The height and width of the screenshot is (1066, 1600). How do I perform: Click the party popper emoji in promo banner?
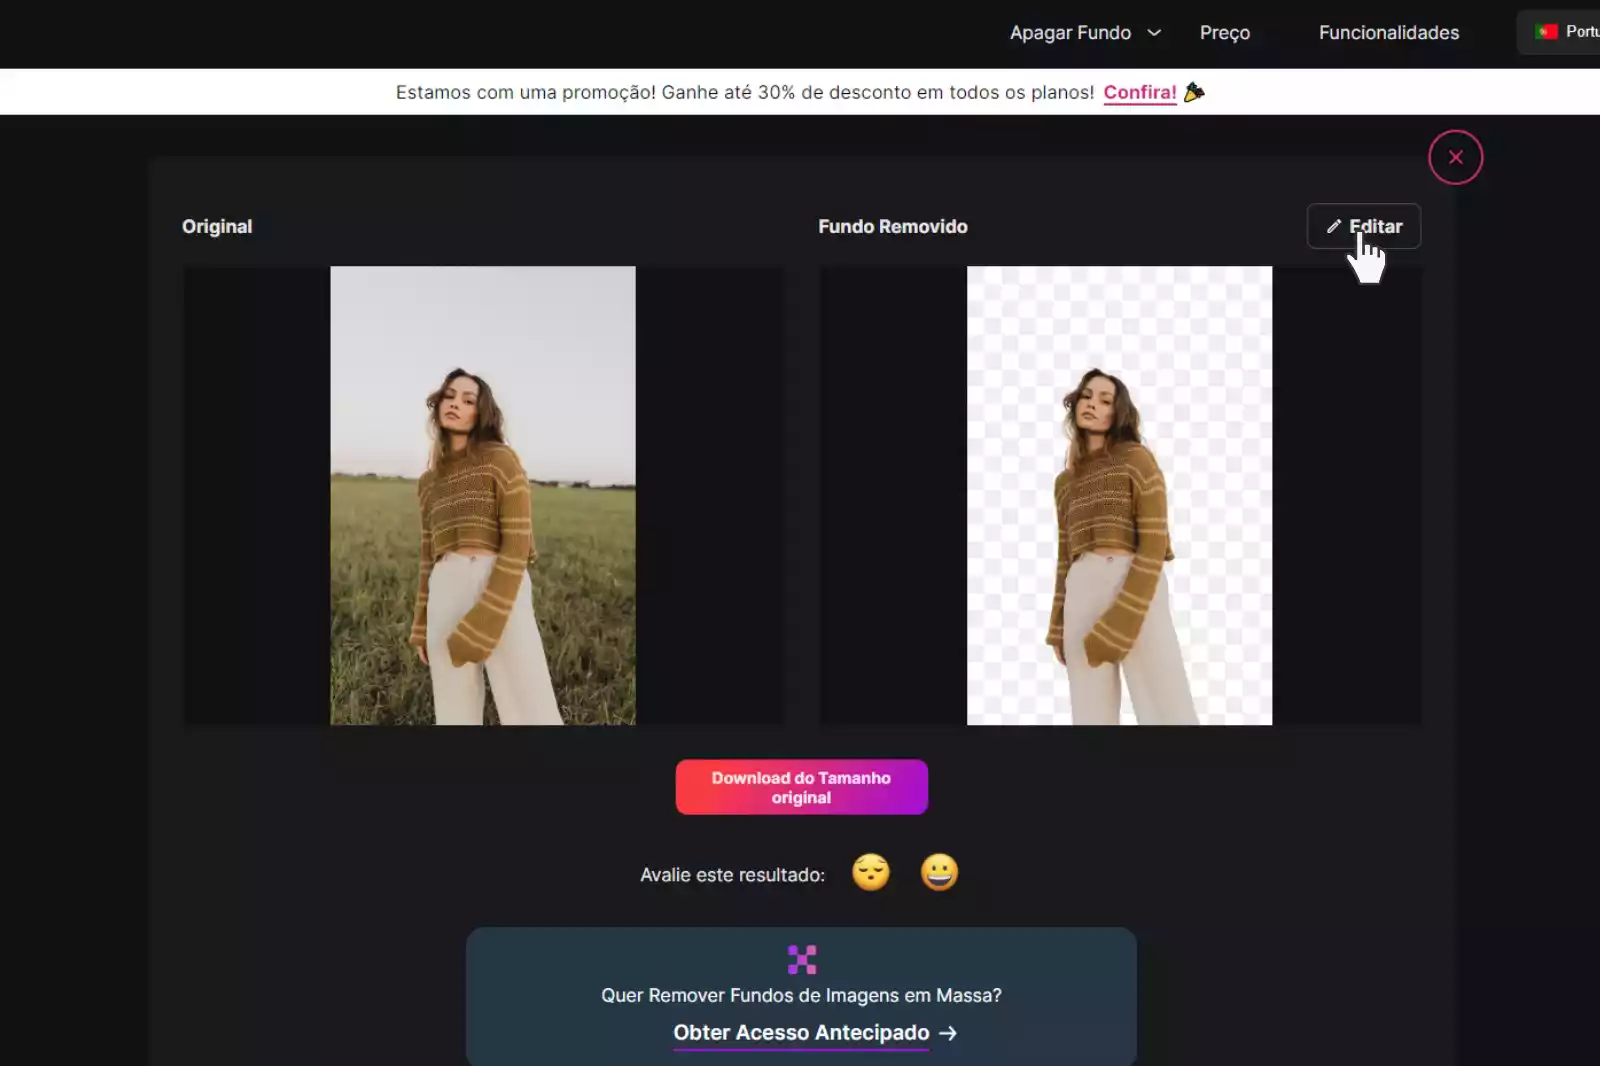1194,92
